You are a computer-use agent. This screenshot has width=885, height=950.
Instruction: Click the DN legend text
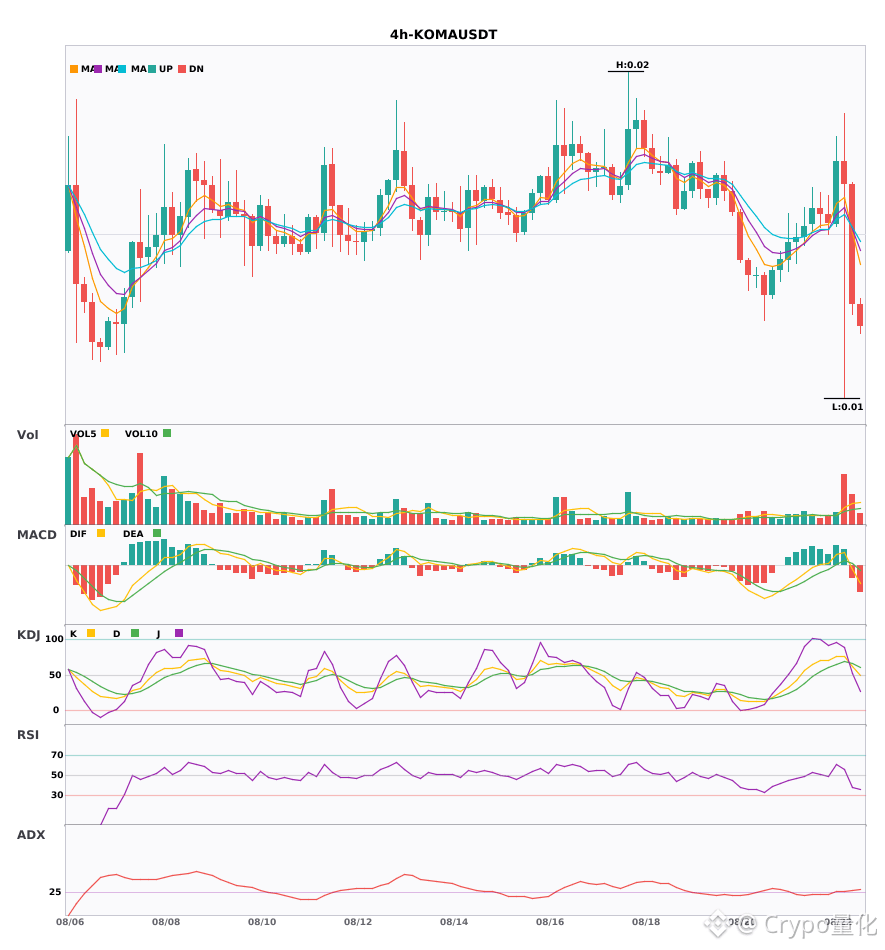[x=196, y=69]
